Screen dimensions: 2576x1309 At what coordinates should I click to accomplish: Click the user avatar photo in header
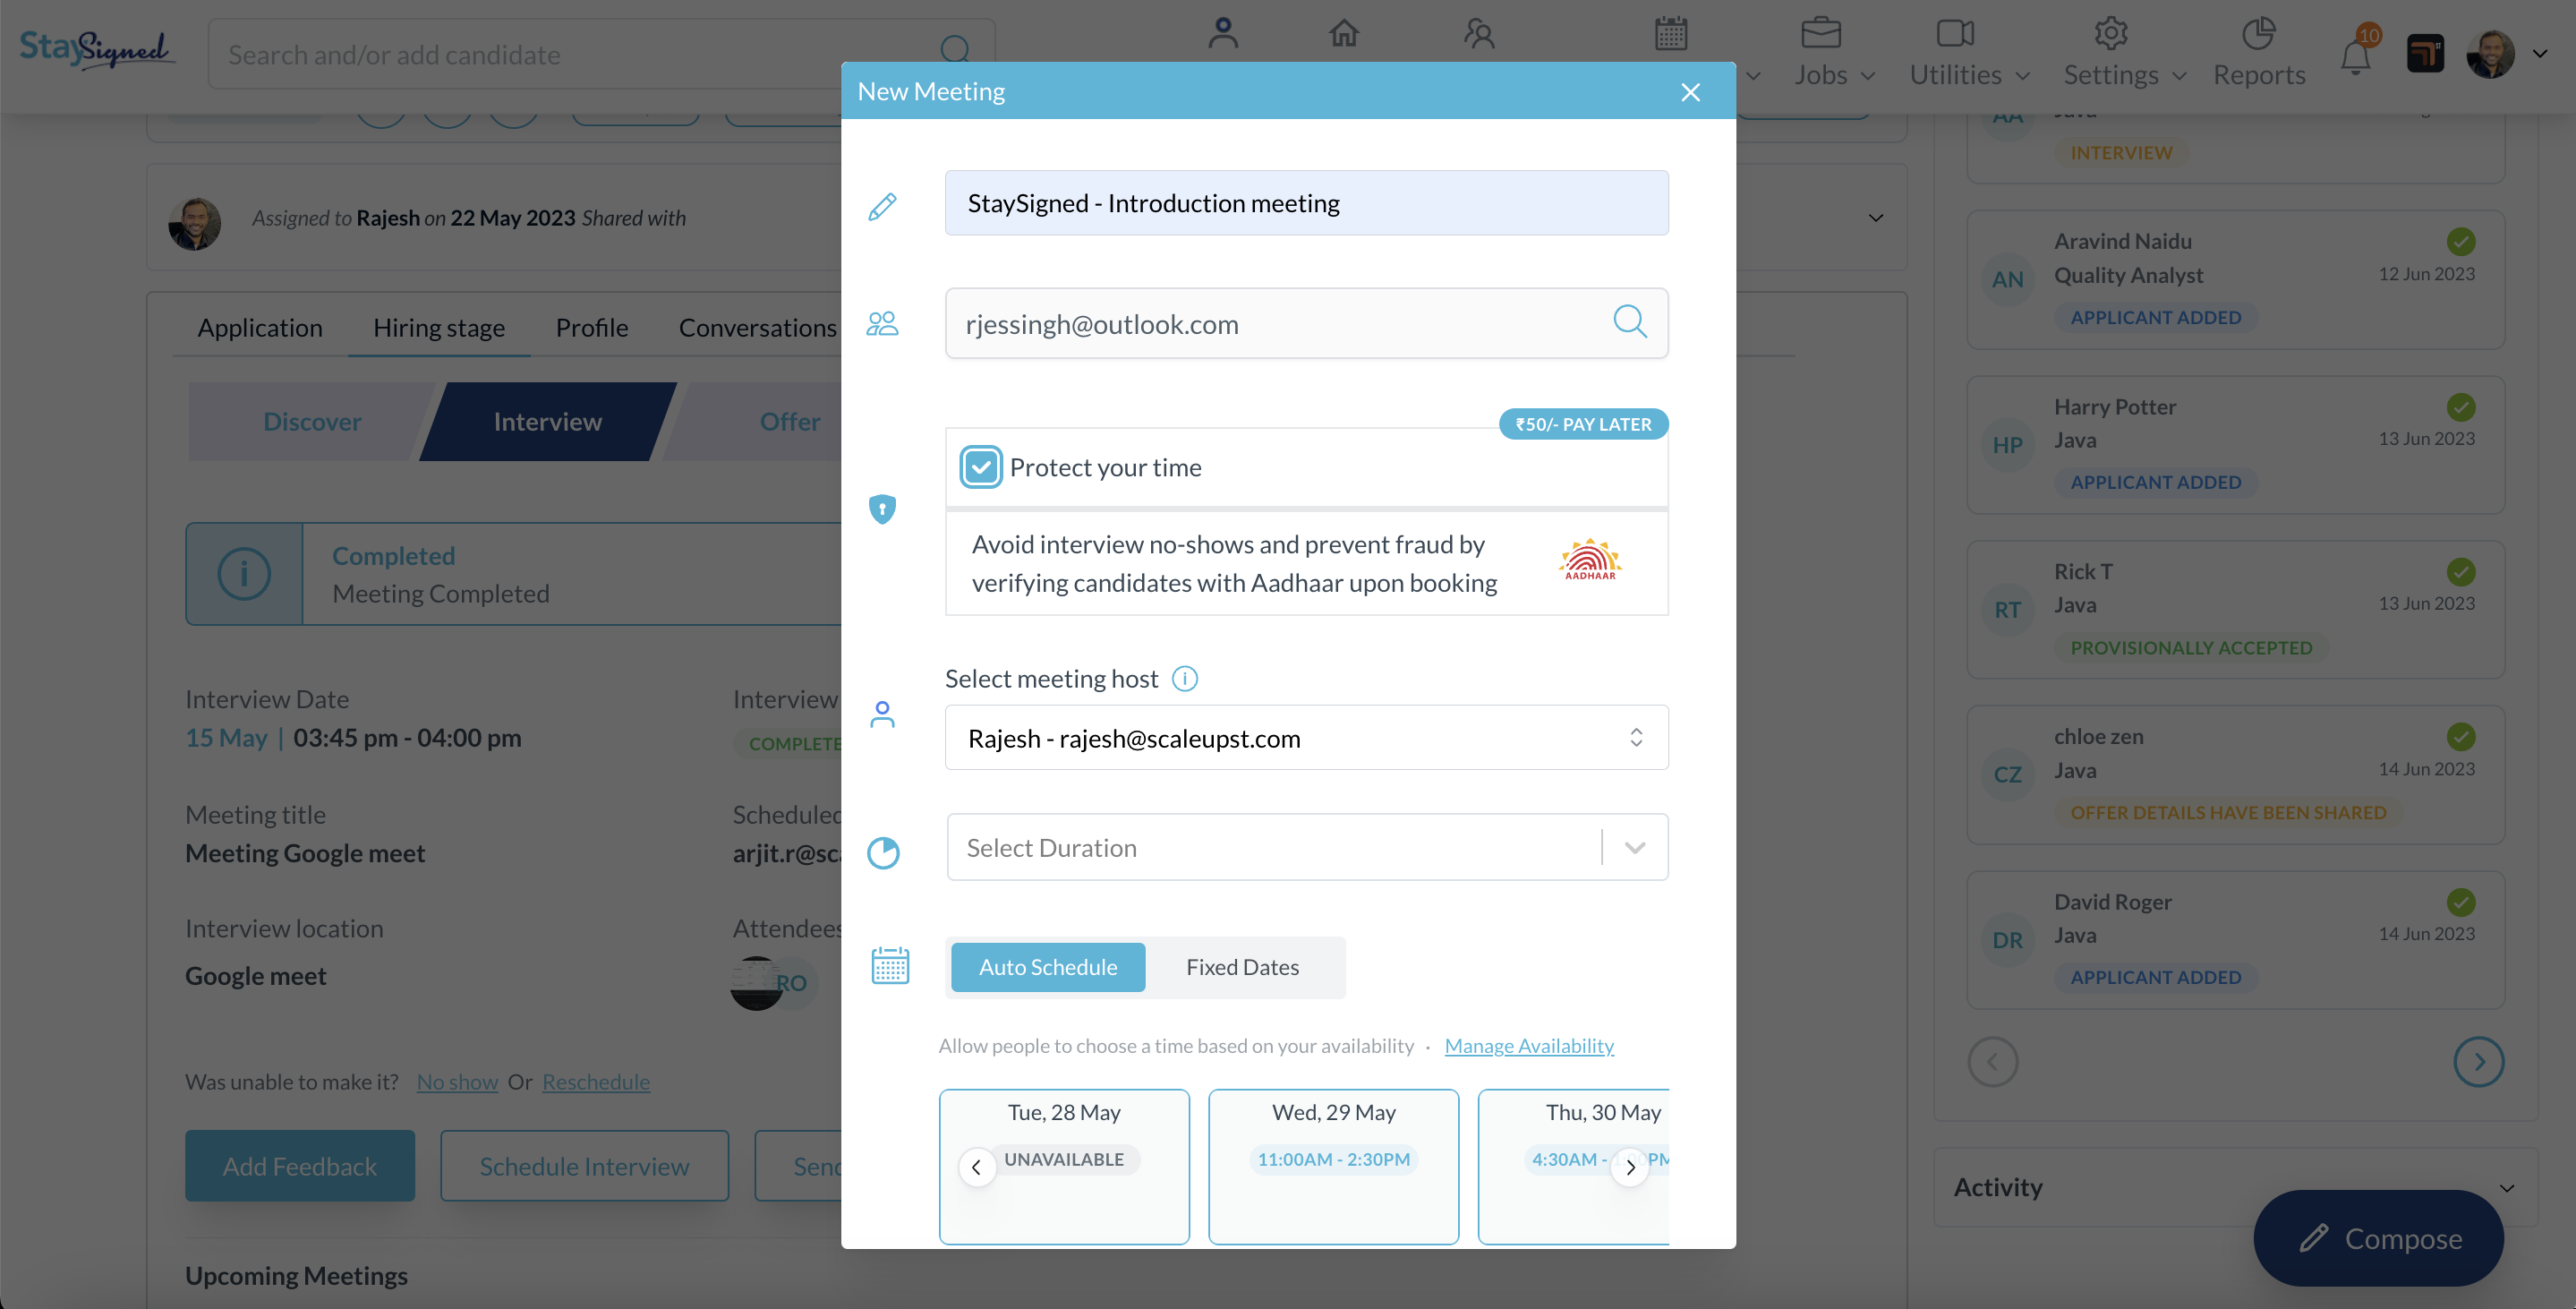pyautogui.click(x=2490, y=54)
